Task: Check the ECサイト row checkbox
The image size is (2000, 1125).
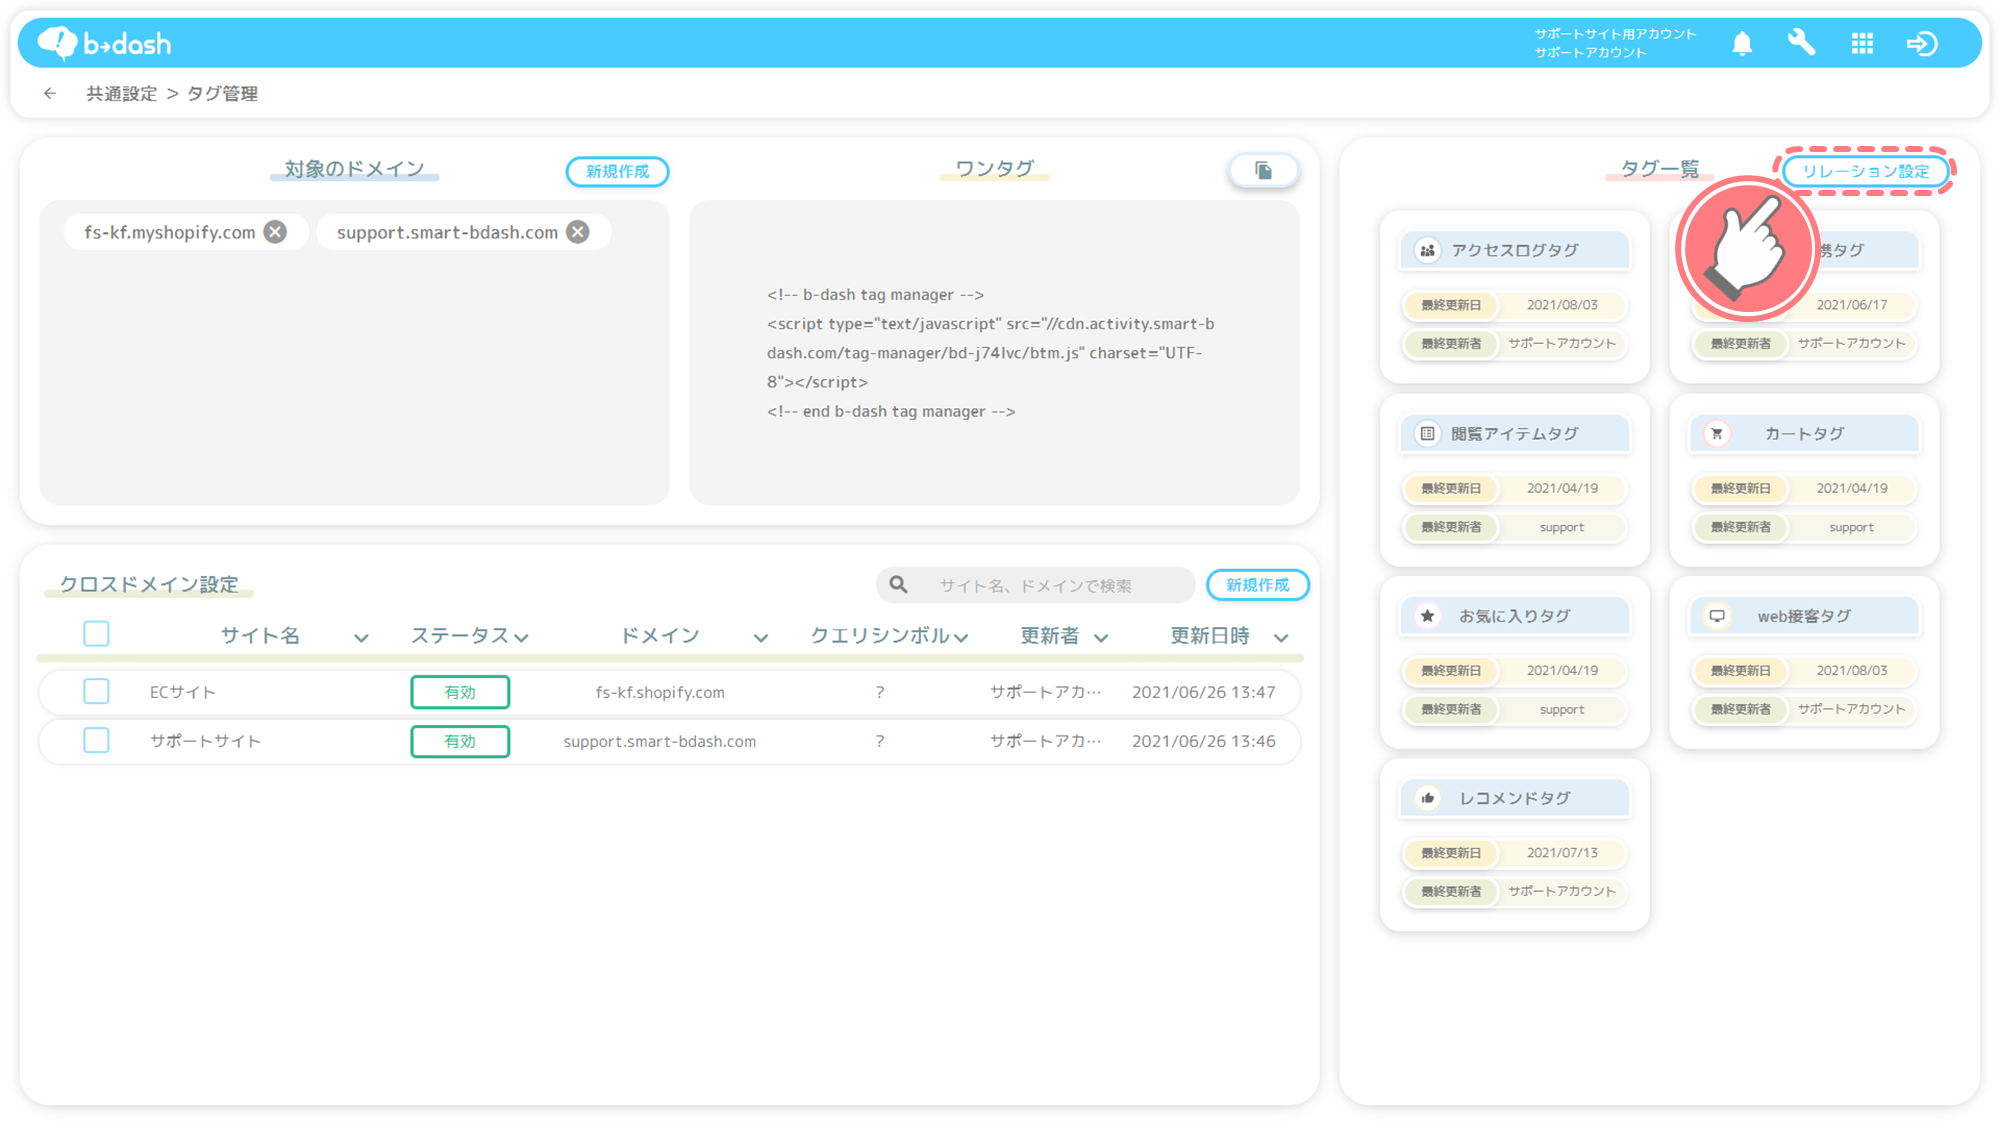Action: coord(96,691)
